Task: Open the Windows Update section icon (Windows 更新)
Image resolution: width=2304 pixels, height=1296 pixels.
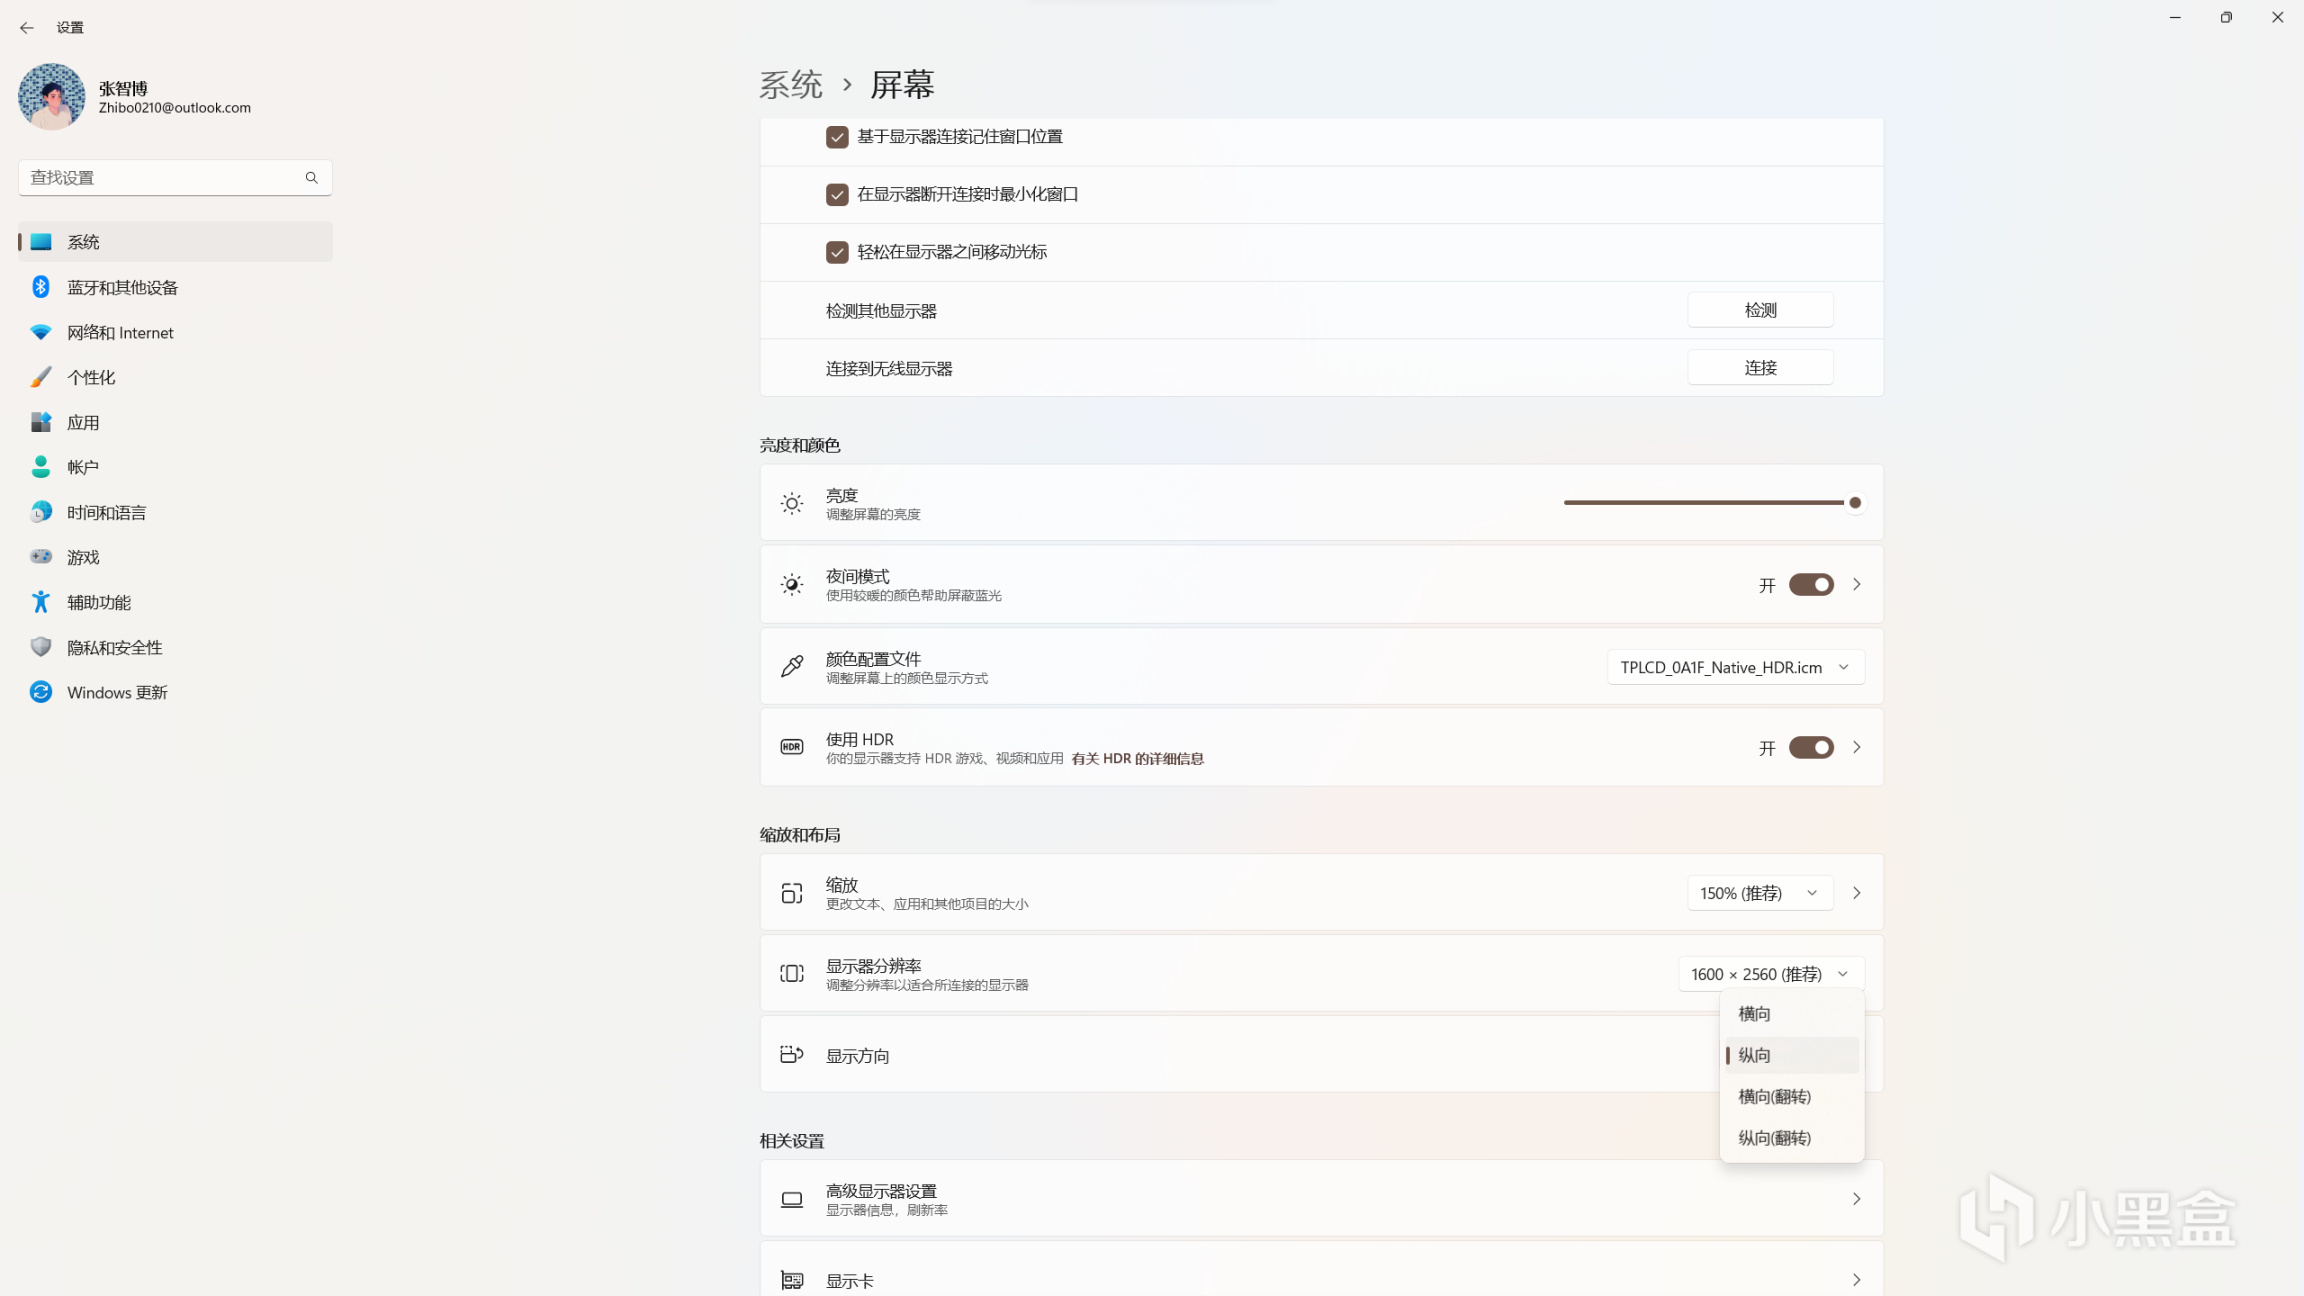Action: click(40, 692)
